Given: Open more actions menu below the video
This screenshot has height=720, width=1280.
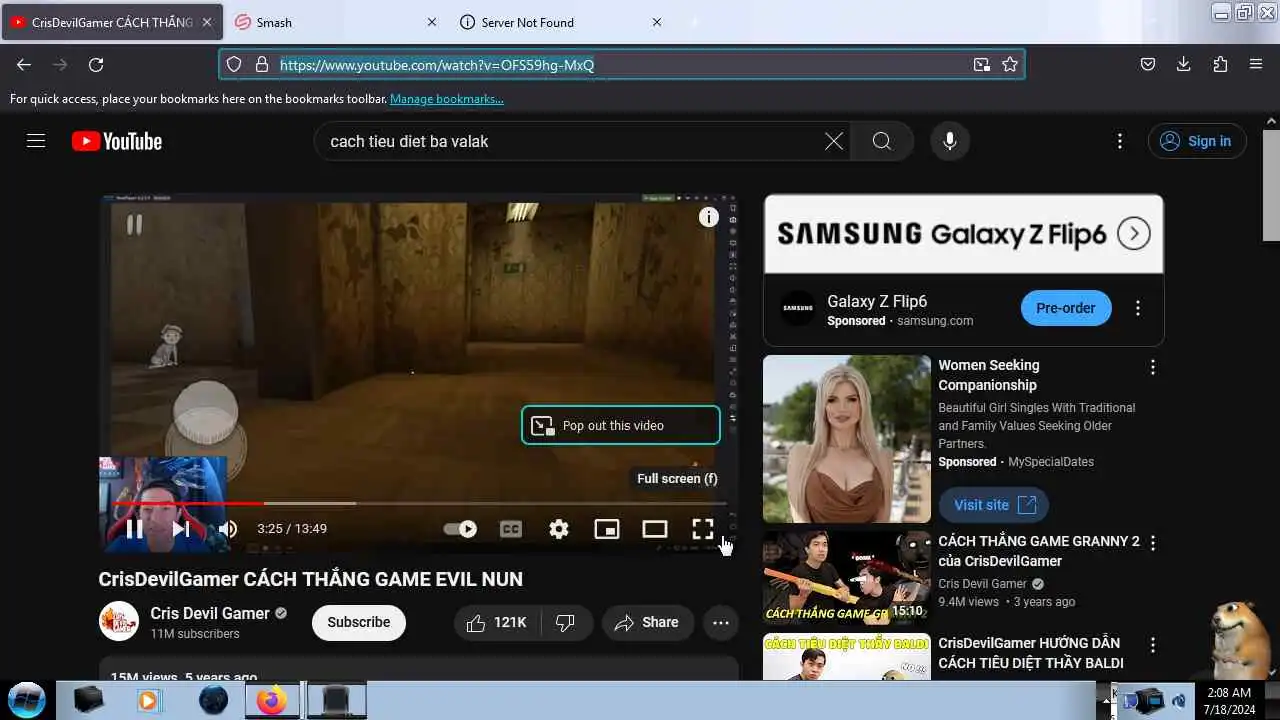Looking at the screenshot, I should (x=721, y=622).
